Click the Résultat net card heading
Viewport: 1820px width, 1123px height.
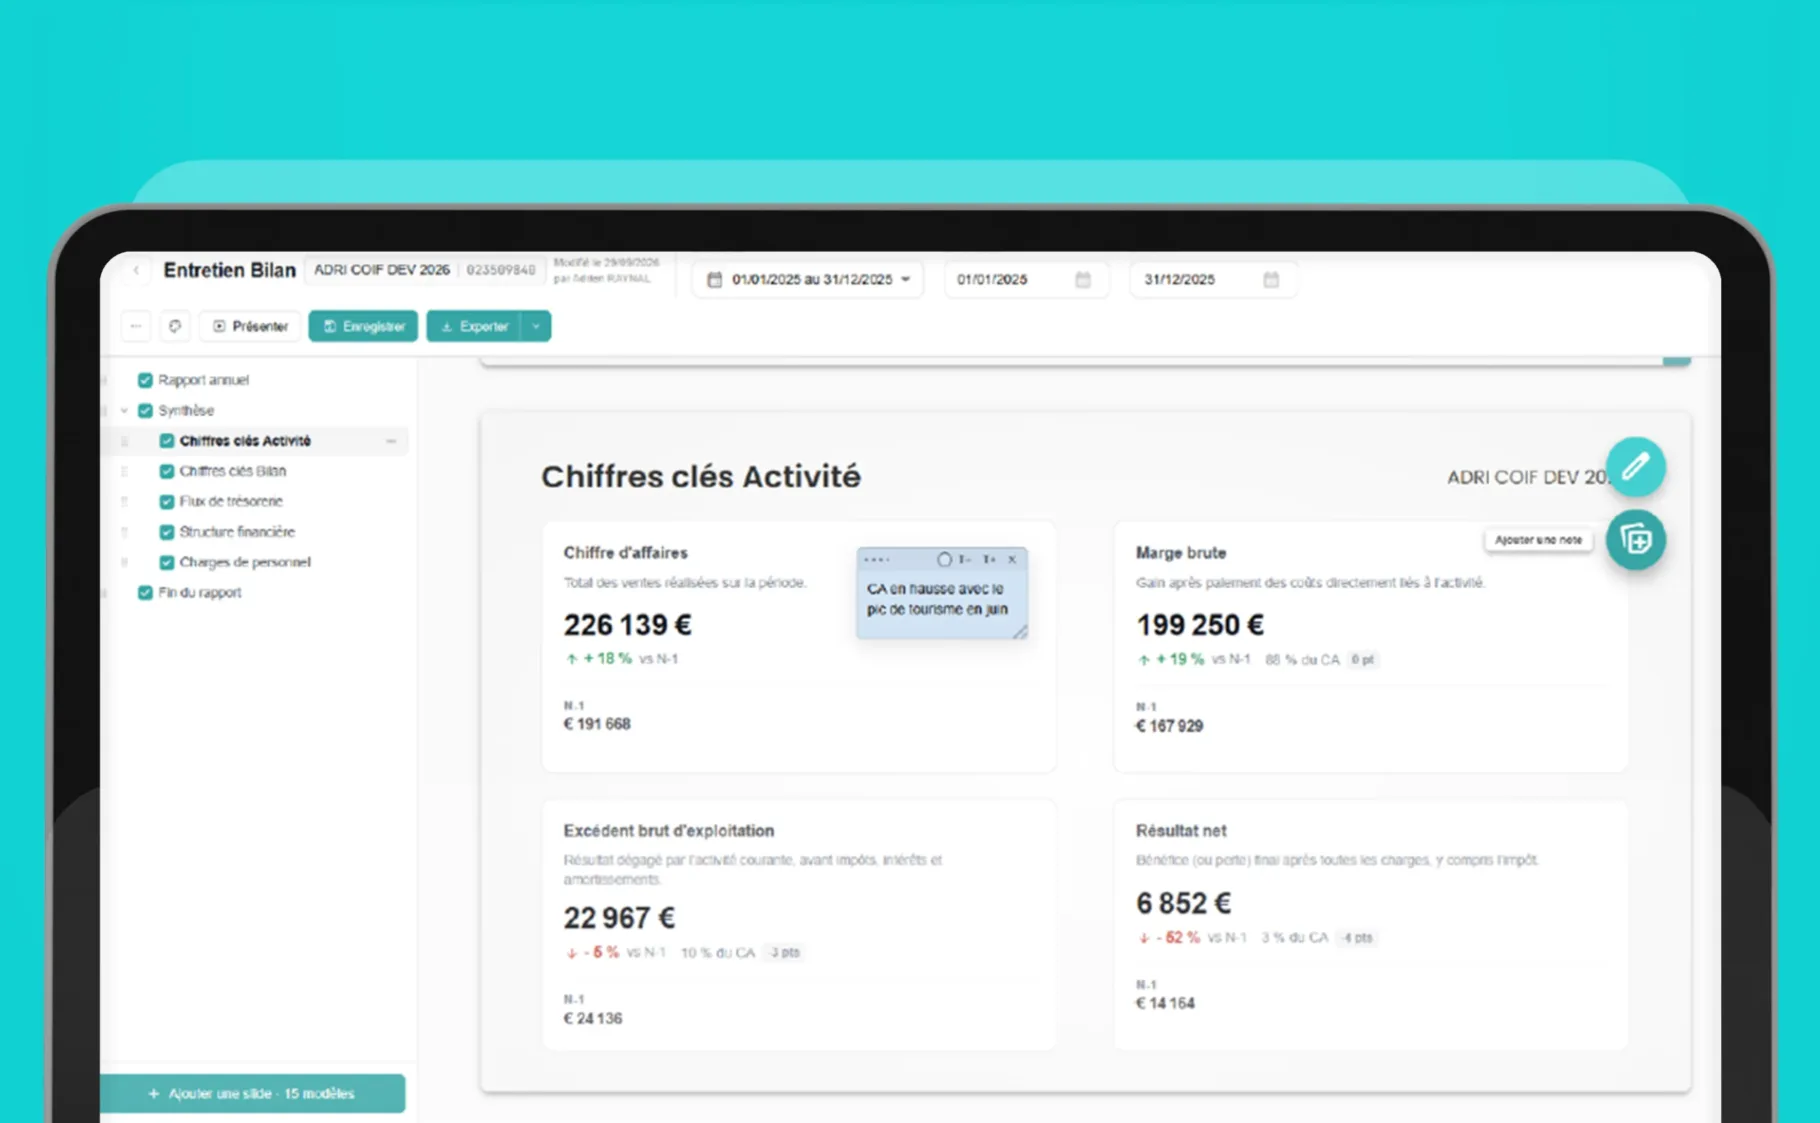1181,831
